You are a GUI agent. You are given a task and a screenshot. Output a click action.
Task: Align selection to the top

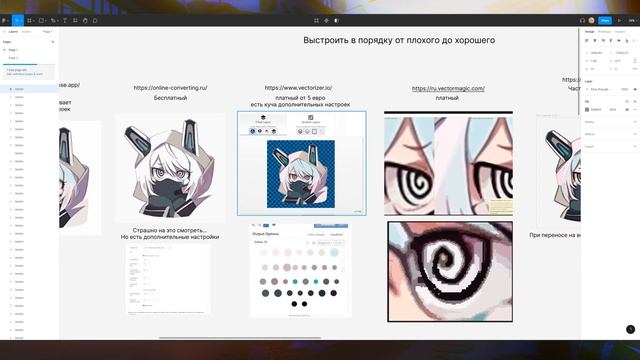click(611, 40)
